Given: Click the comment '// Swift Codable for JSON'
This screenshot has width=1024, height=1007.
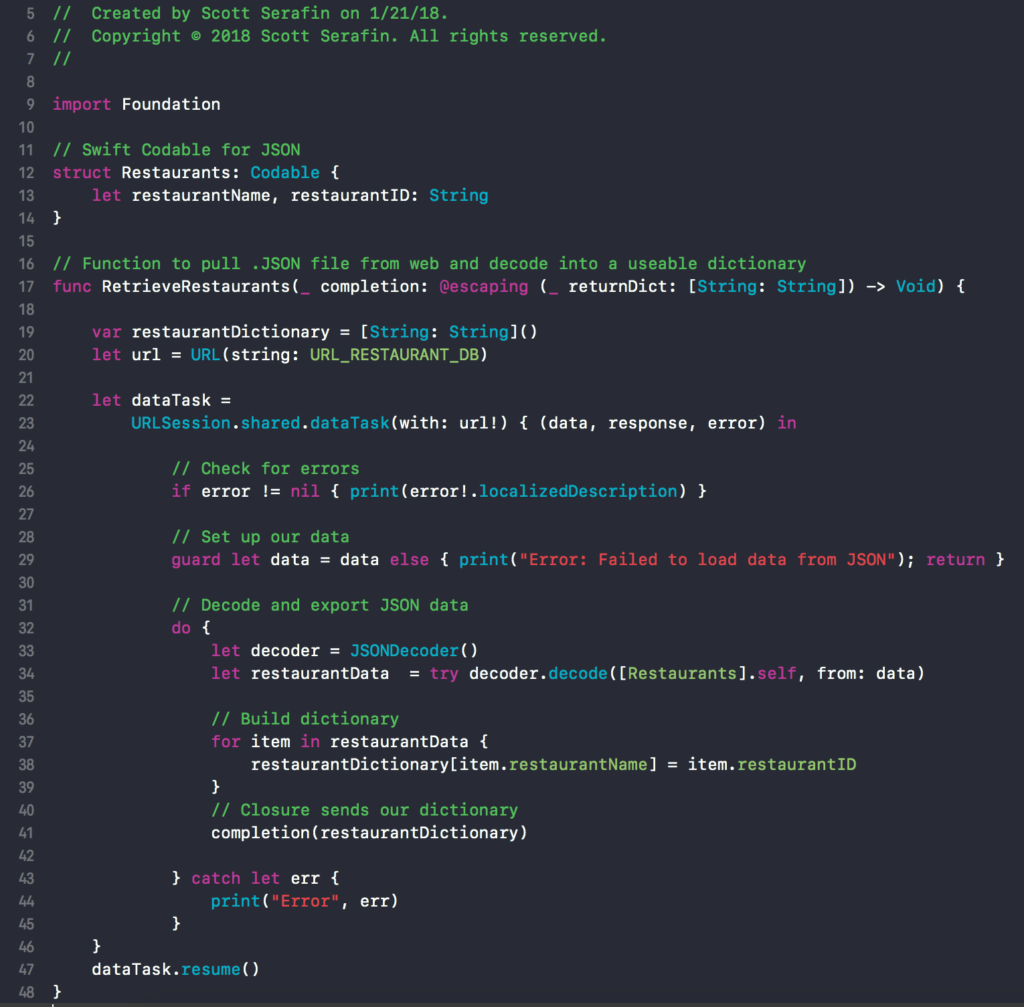Looking at the screenshot, I should [176, 150].
